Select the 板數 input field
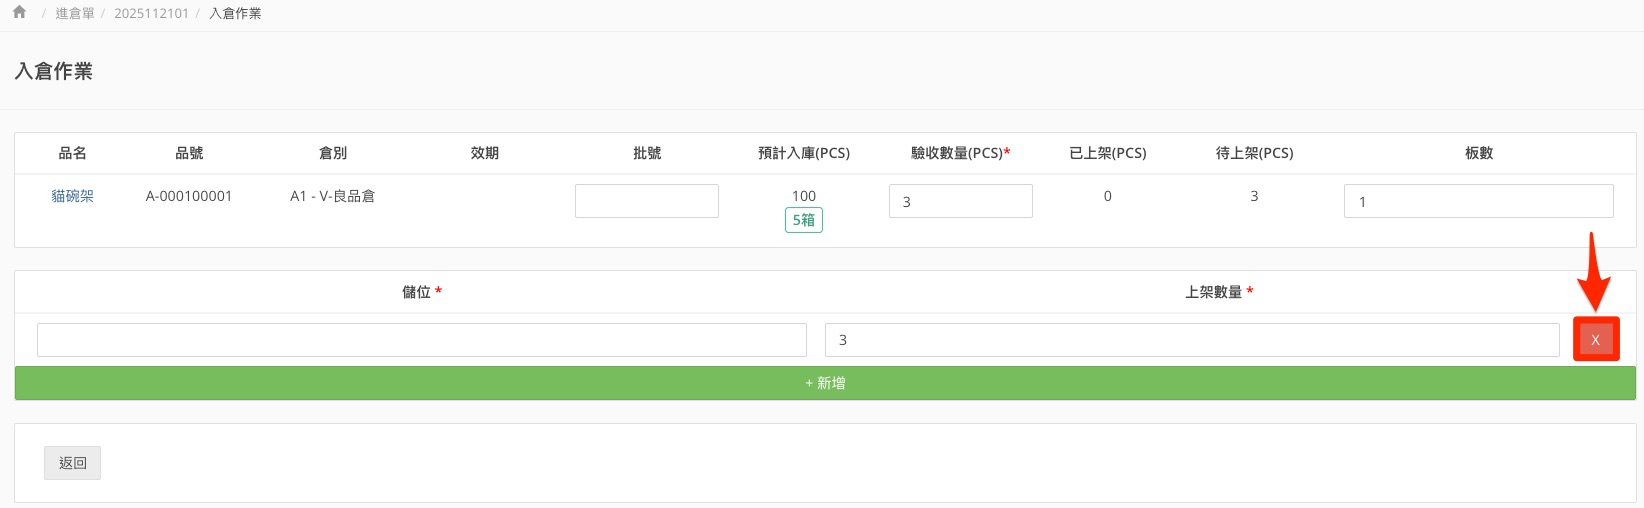 1478,201
